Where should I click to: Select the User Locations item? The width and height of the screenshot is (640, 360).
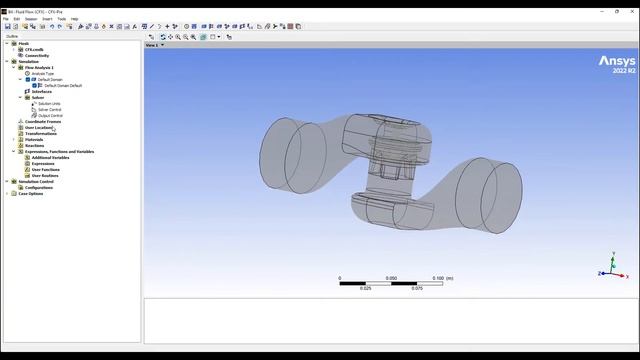coord(39,127)
